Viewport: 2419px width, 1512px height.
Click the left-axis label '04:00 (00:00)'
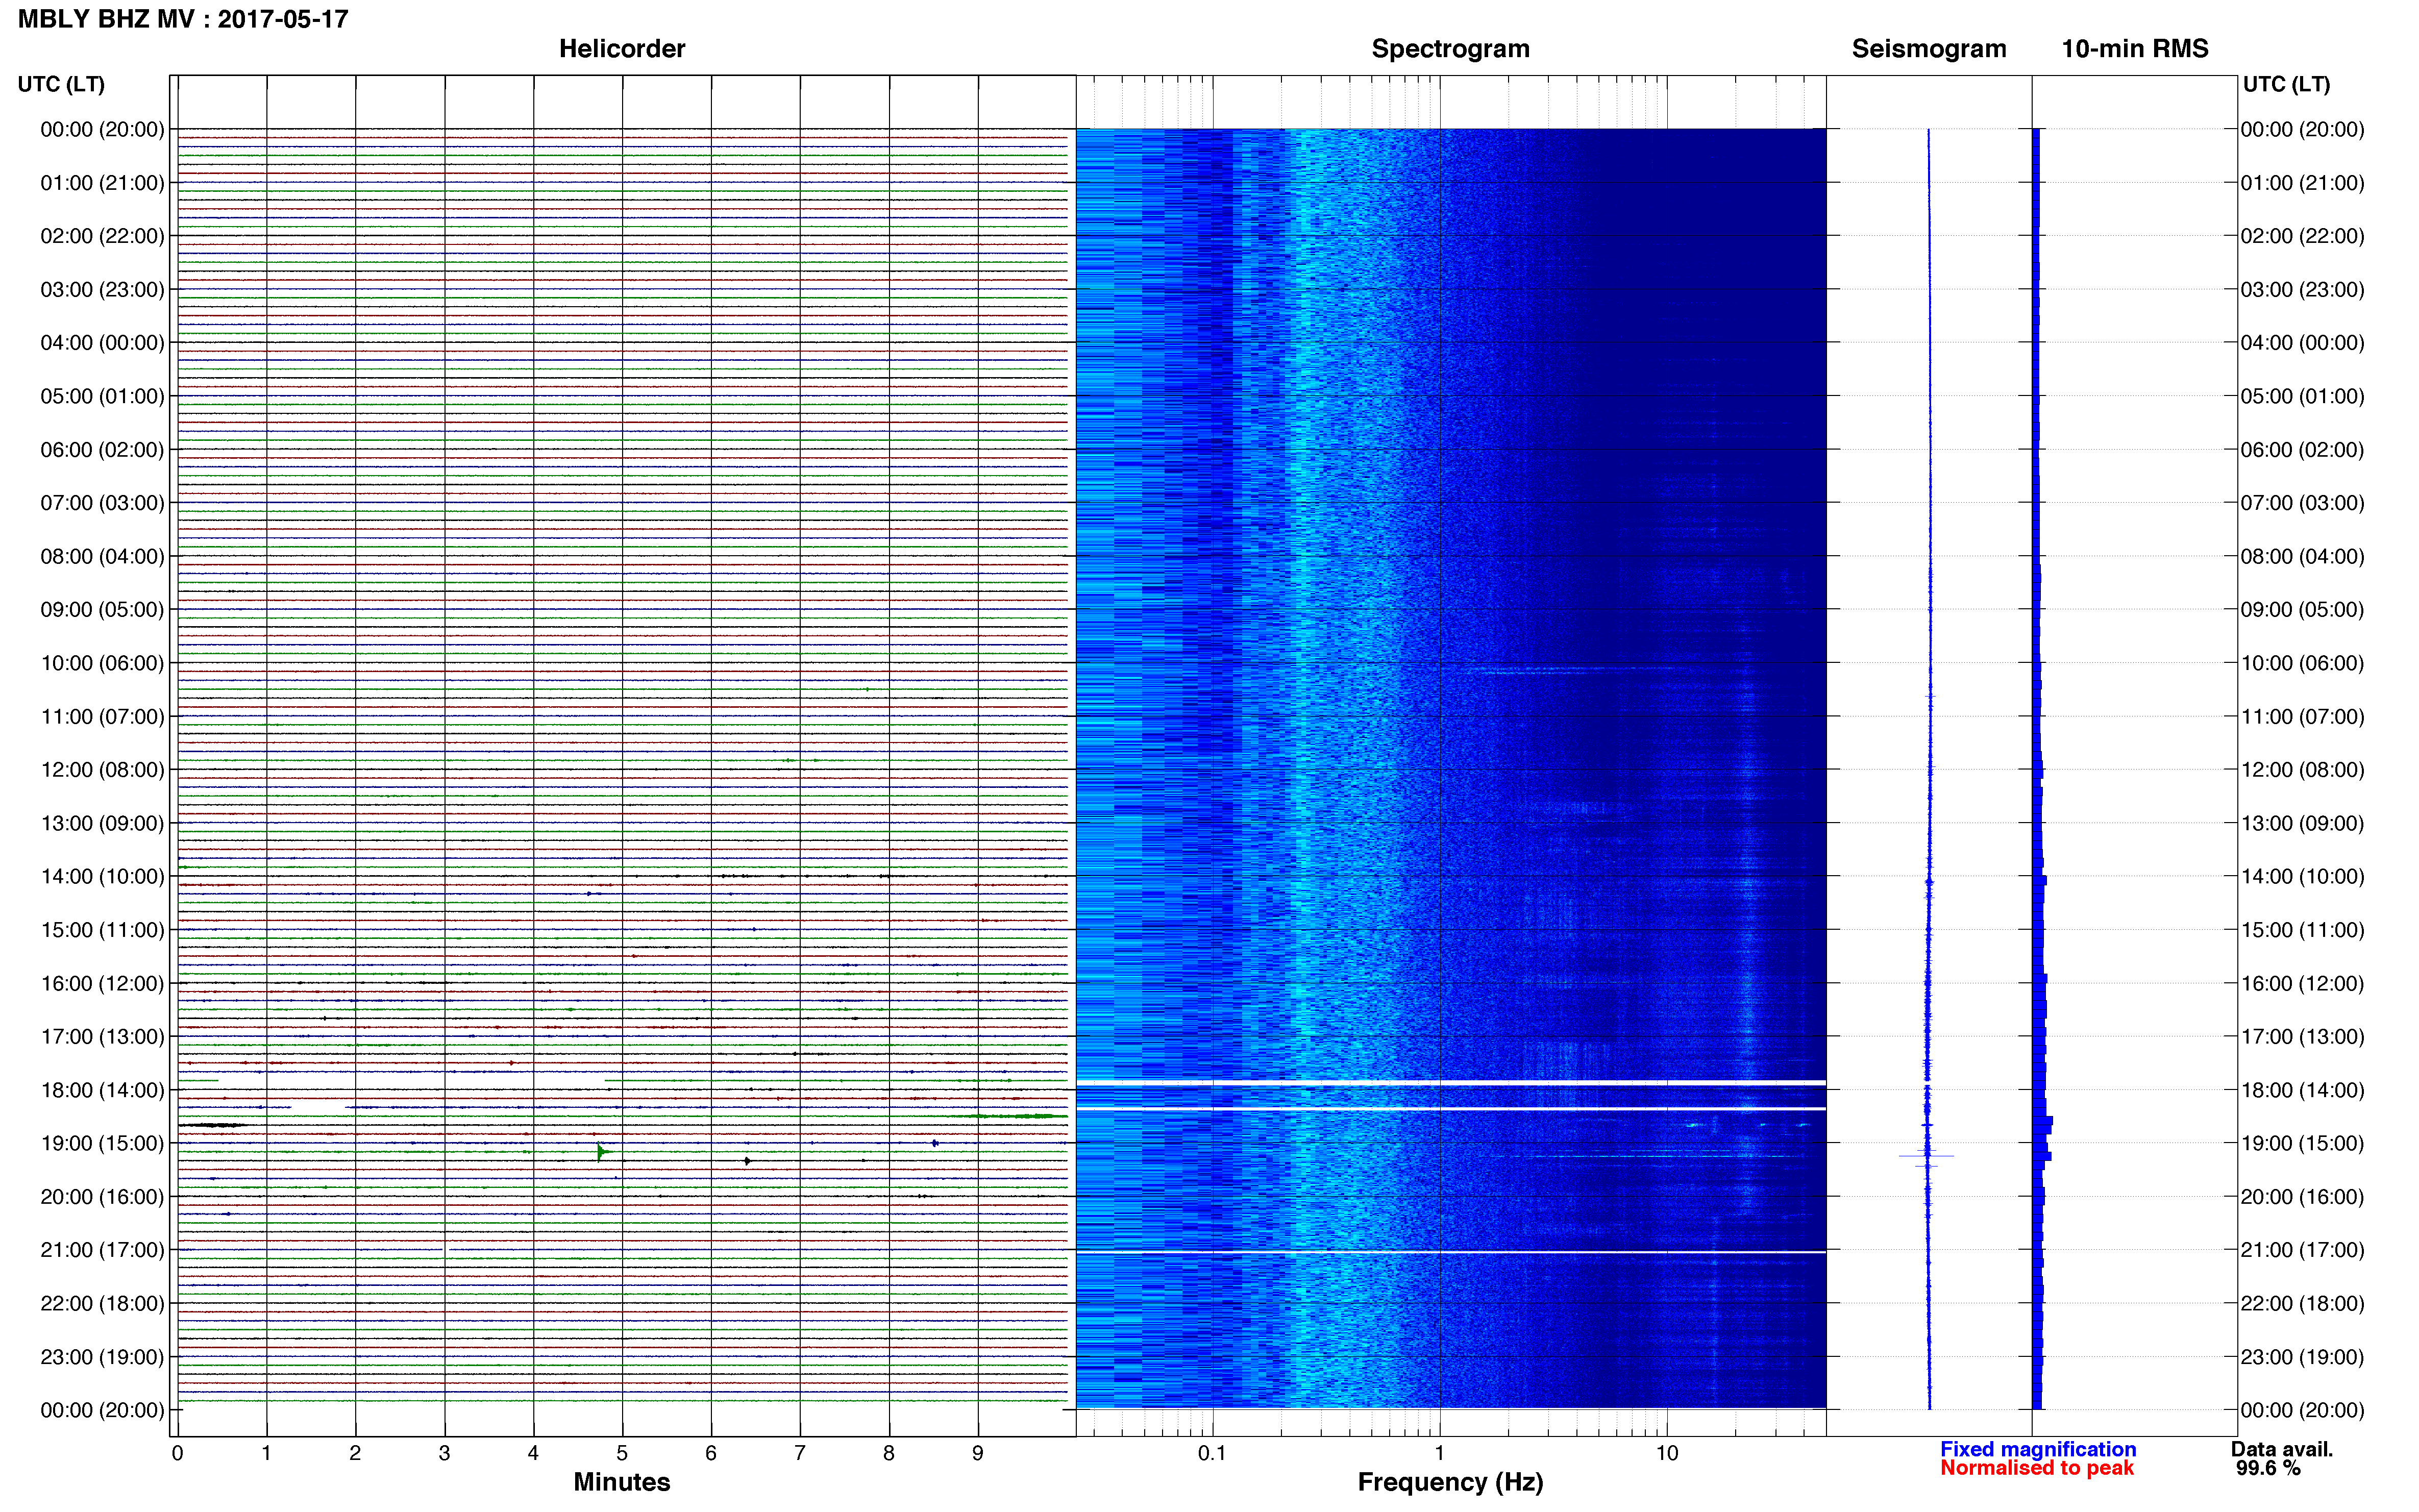click(x=102, y=343)
